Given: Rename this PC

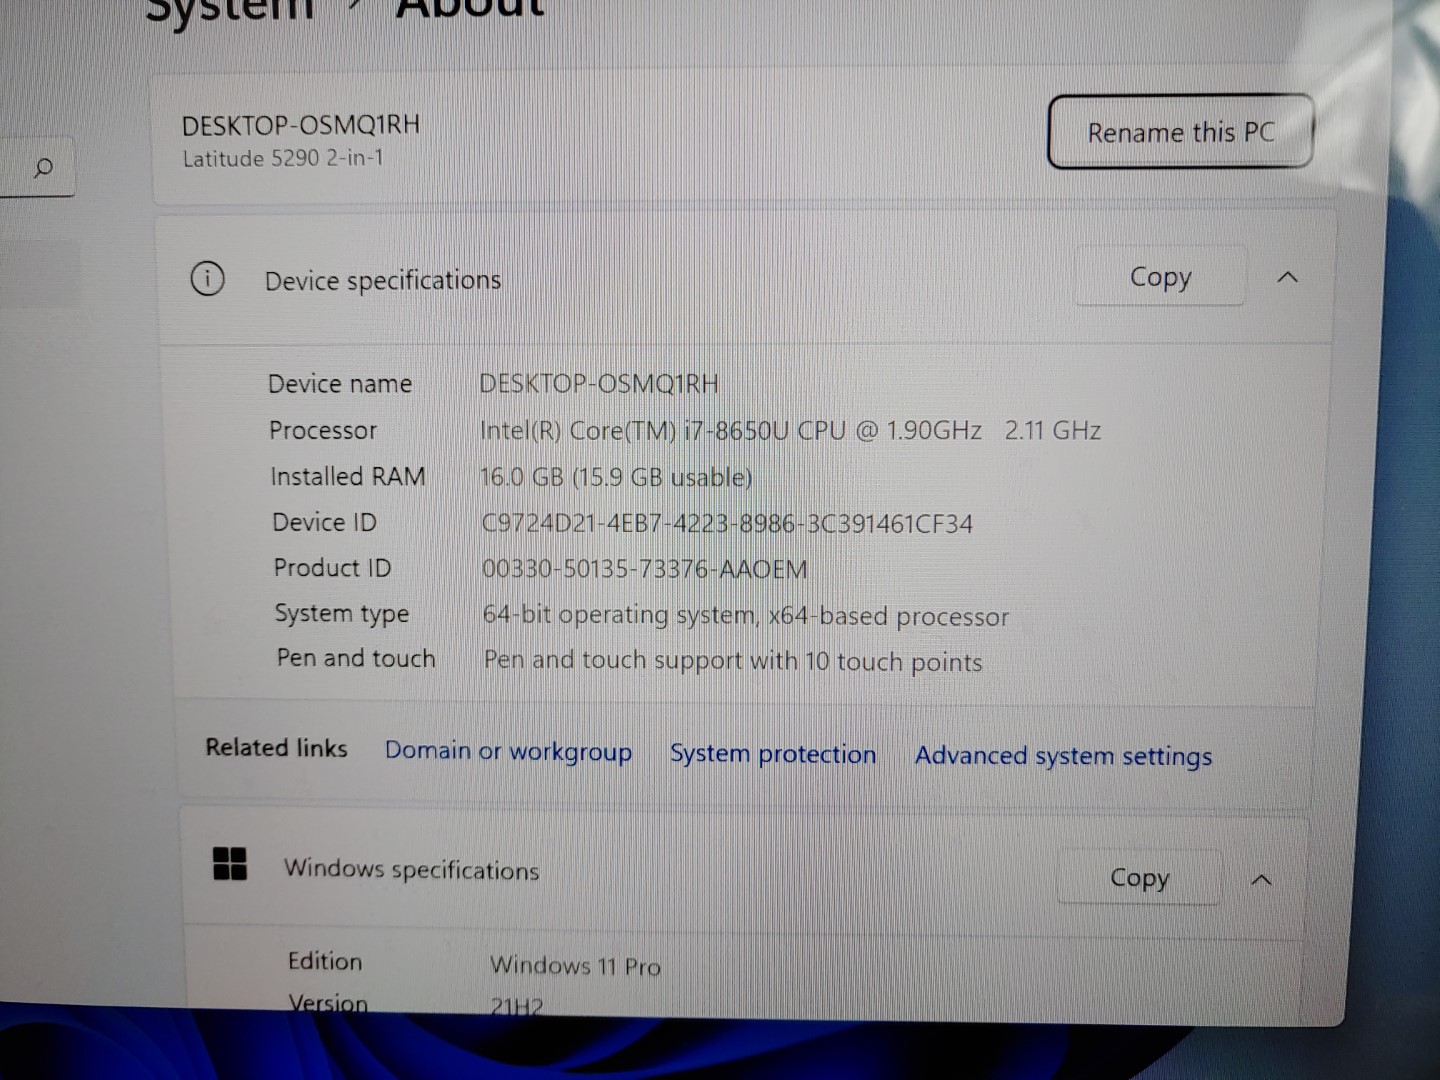Looking at the screenshot, I should pyautogui.click(x=1180, y=132).
